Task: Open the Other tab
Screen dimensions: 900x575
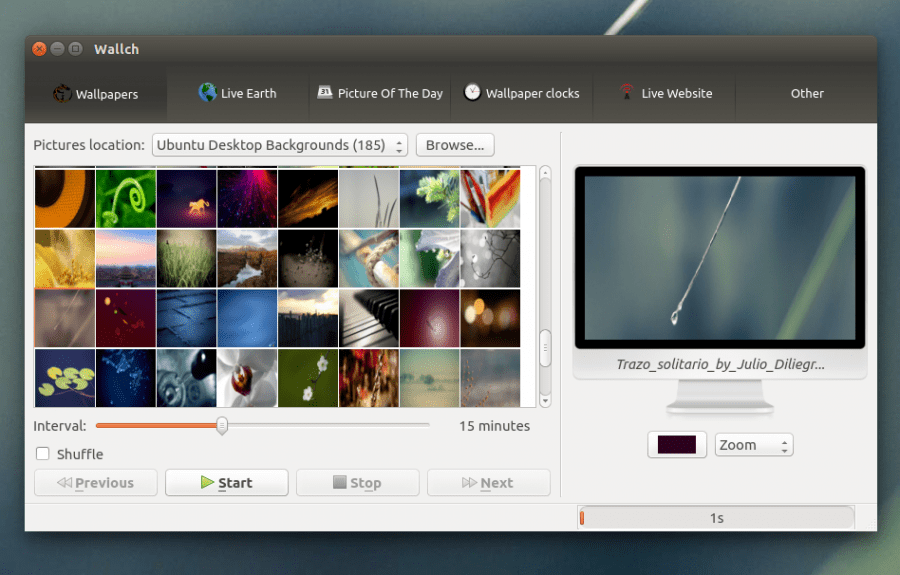Action: [x=806, y=94]
